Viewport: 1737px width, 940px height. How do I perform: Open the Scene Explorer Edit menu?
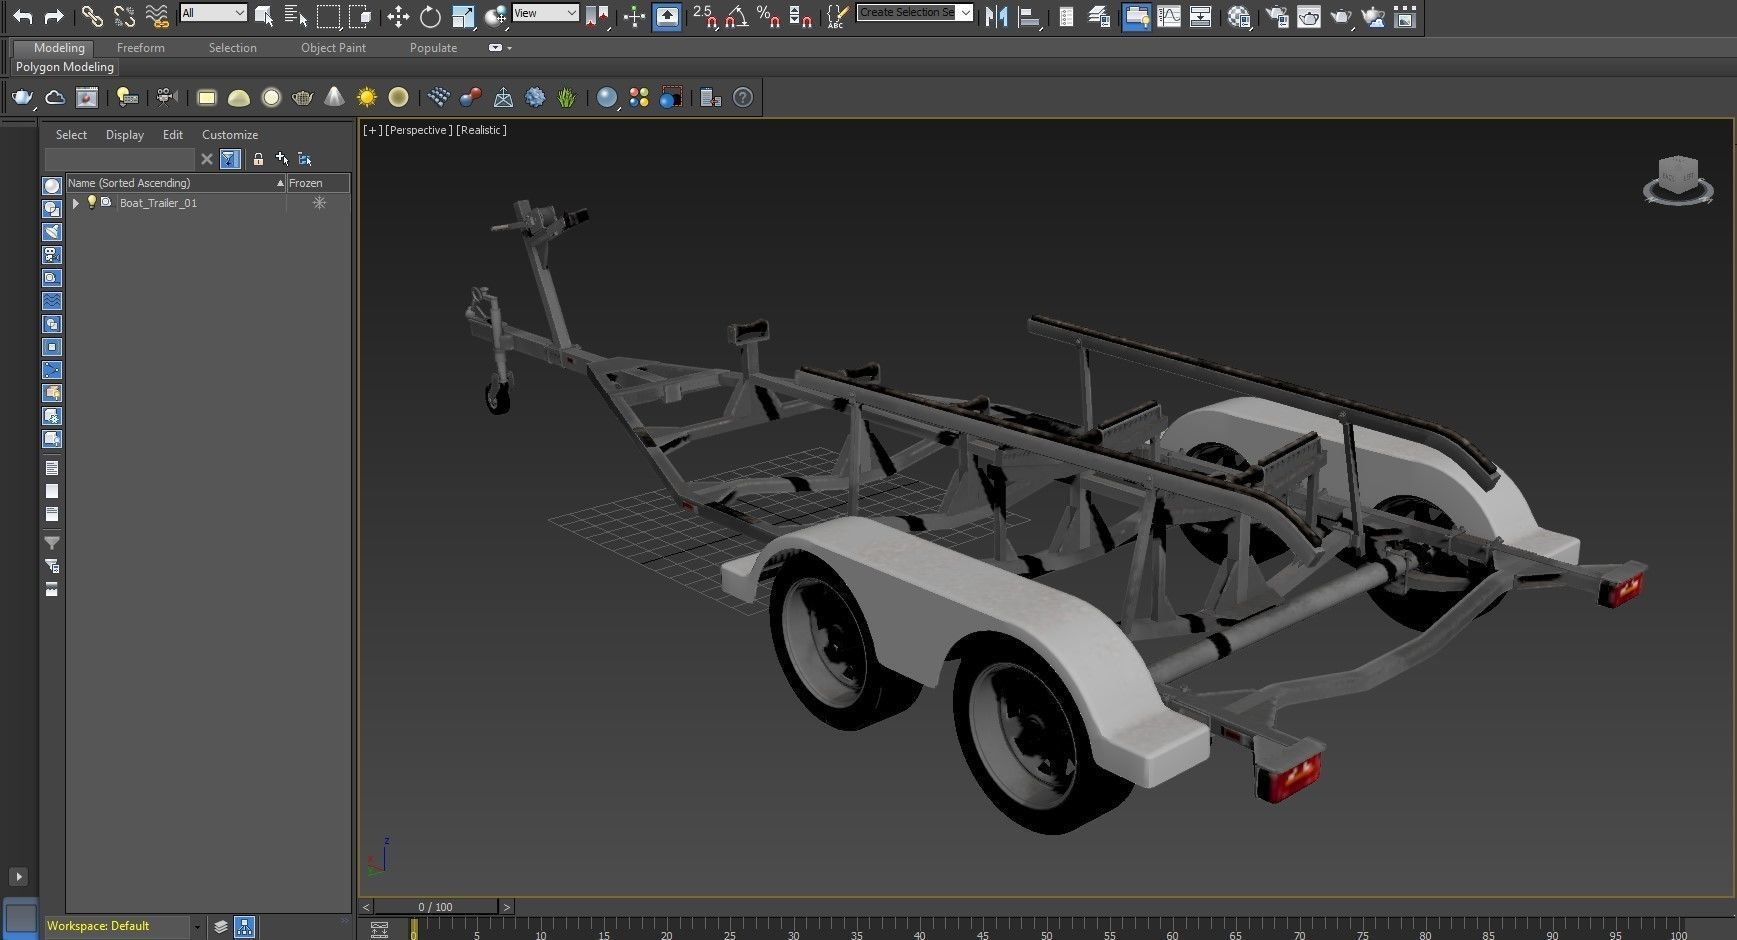pyautogui.click(x=173, y=135)
